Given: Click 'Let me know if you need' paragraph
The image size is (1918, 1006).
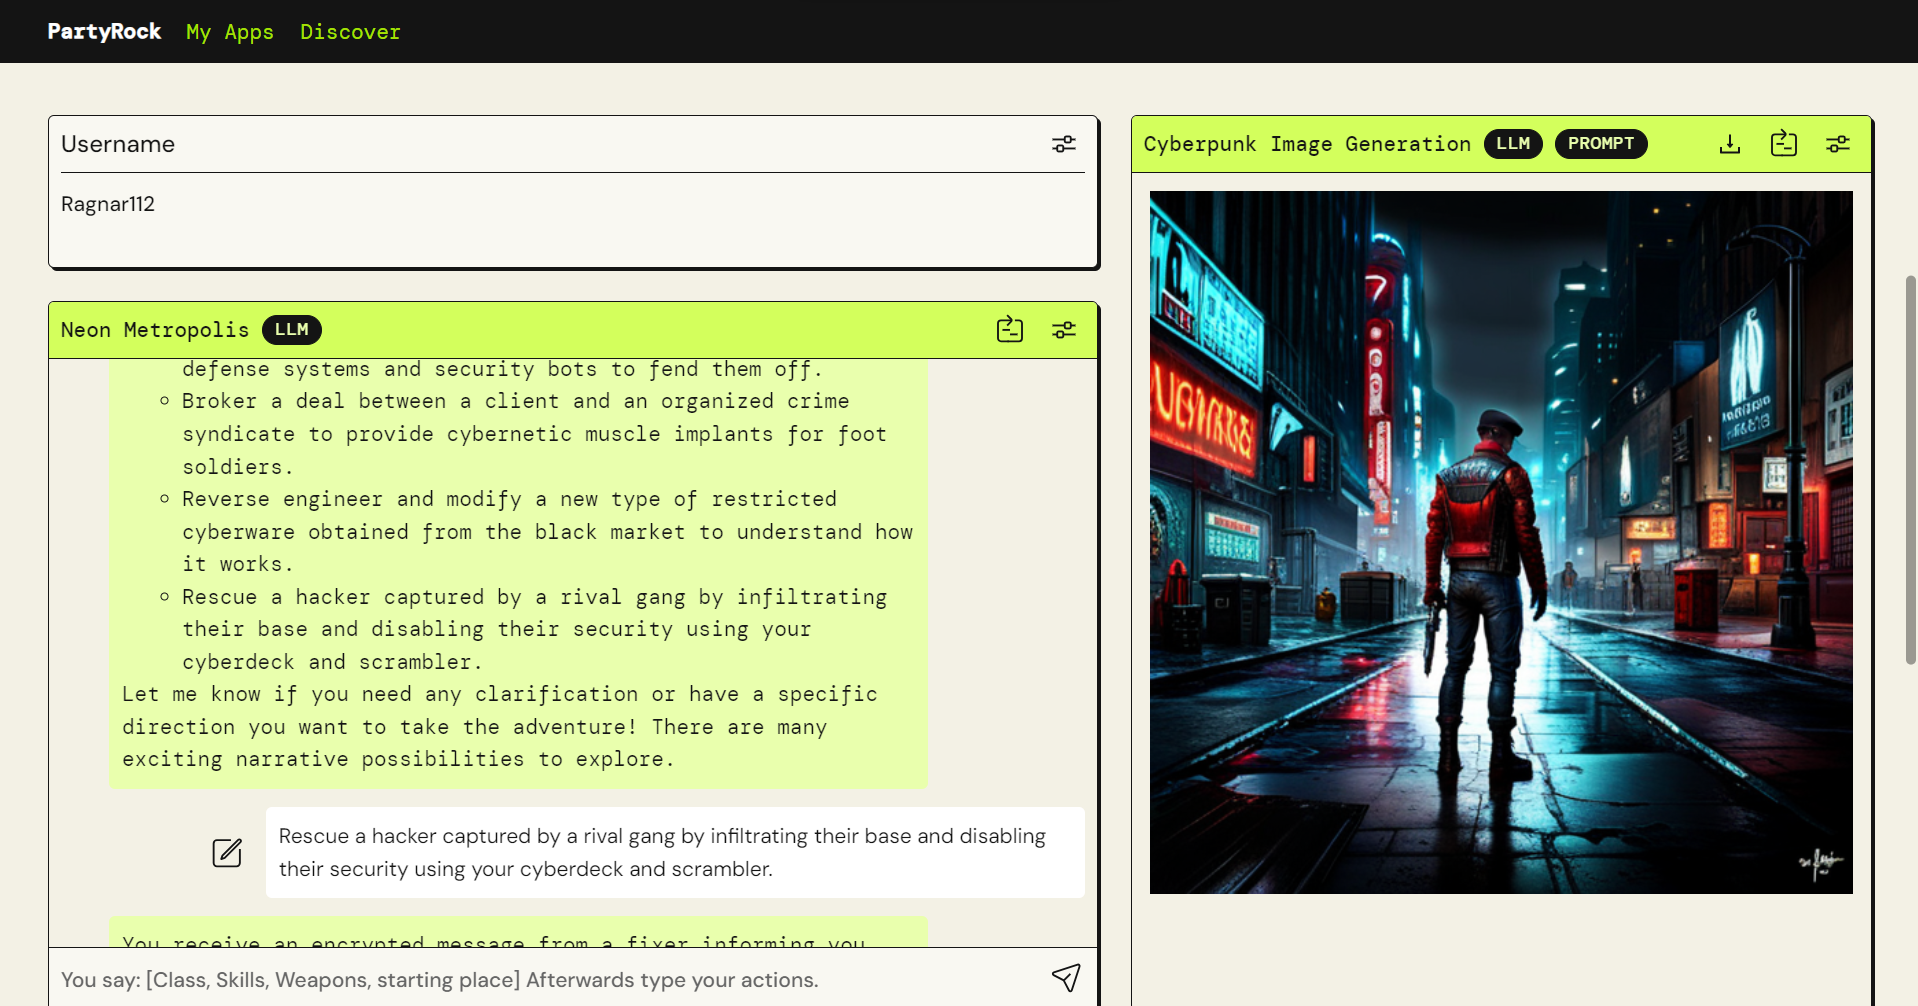Looking at the screenshot, I should click(x=500, y=727).
